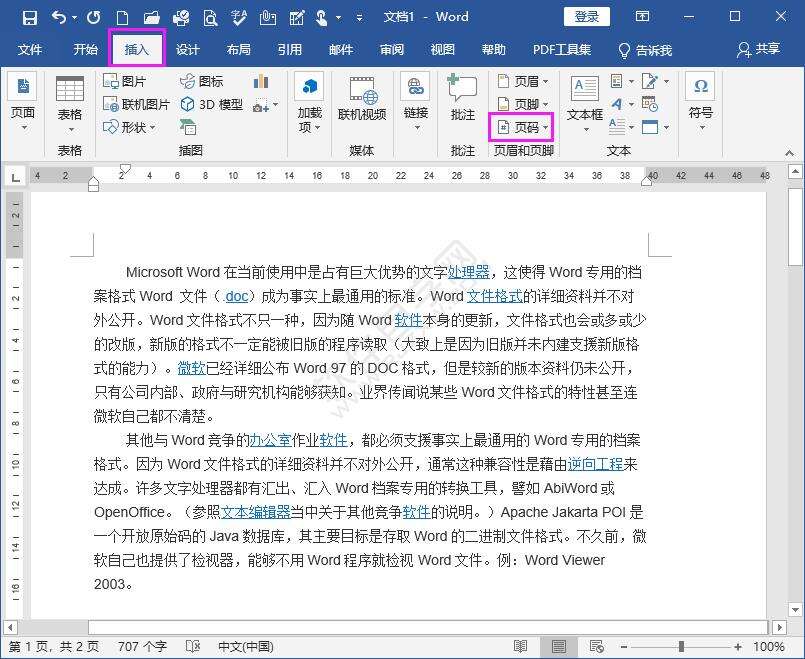This screenshot has width=805, height=659.
Task: Click the ribbon display options icon
Action: (642, 16)
